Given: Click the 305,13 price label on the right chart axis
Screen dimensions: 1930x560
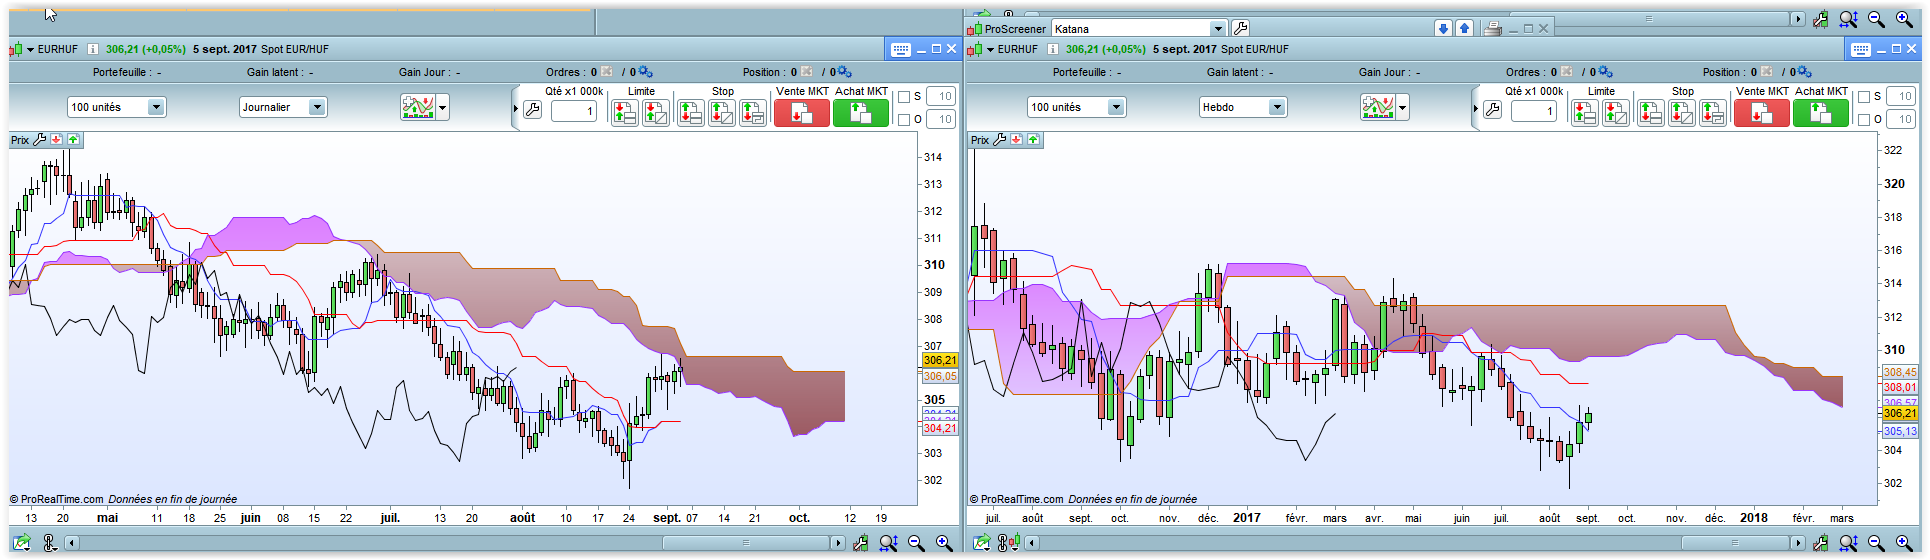Looking at the screenshot, I should click(1900, 432).
